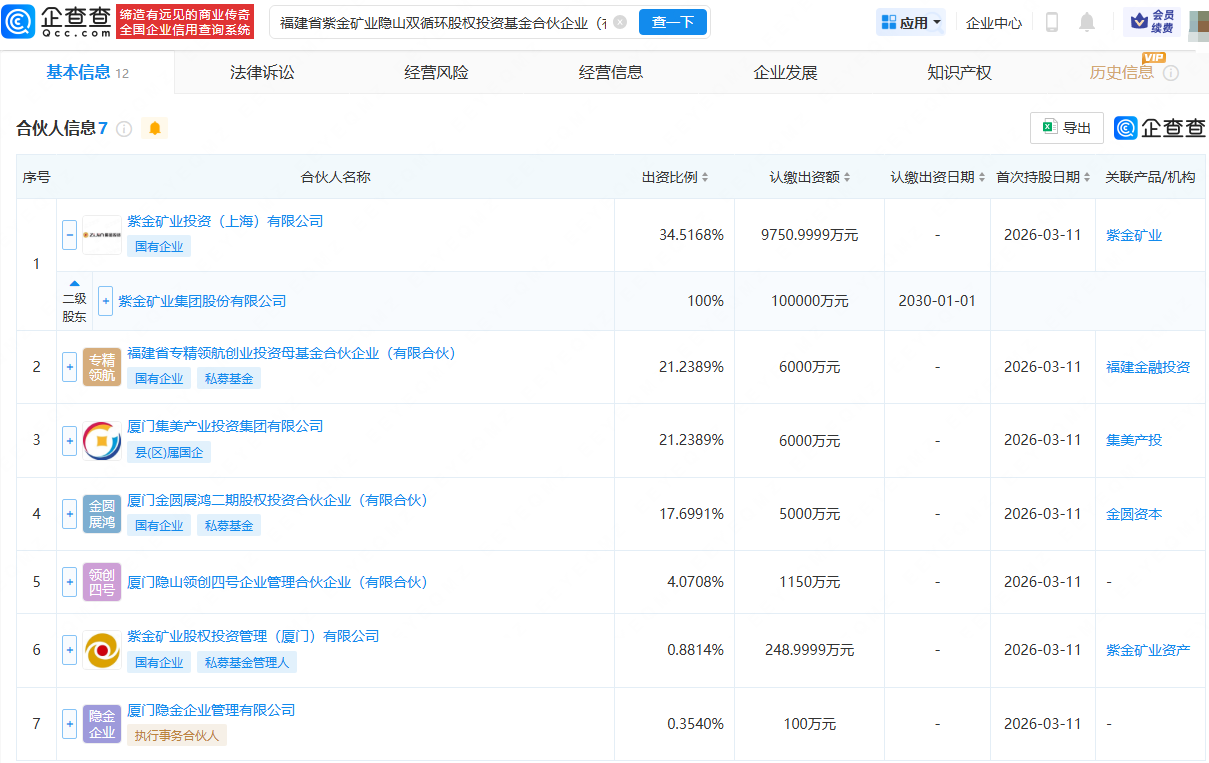The image size is (1209, 763).
Task: Click the 查一下 search button
Action: pos(673,22)
